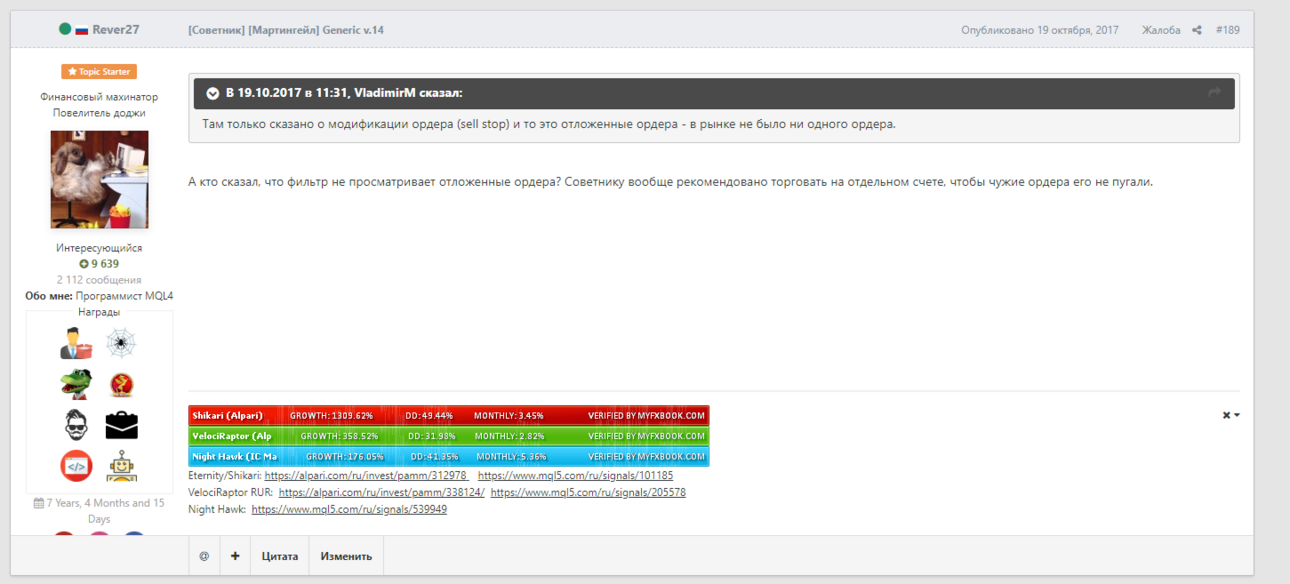This screenshot has width=1290, height=584.
Task: Click the share post icon
Action: pos(1197,30)
